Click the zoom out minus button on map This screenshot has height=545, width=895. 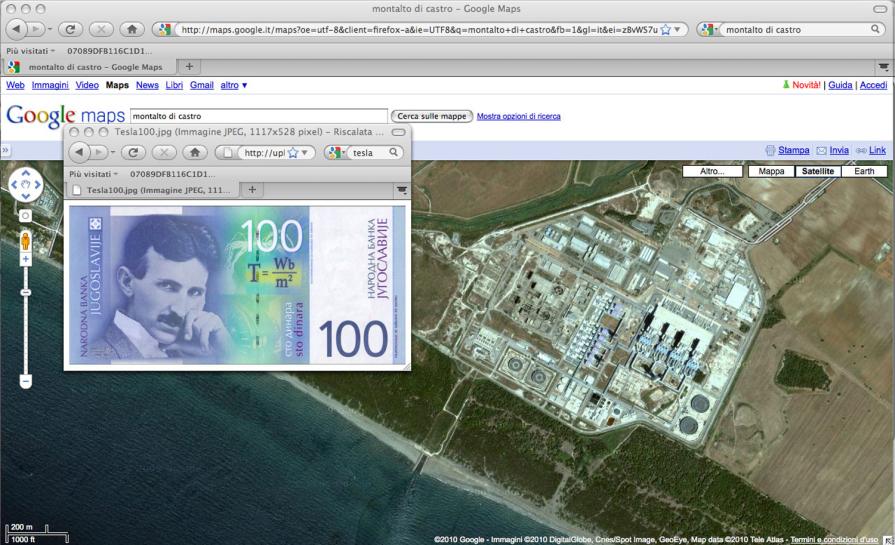click(x=26, y=381)
